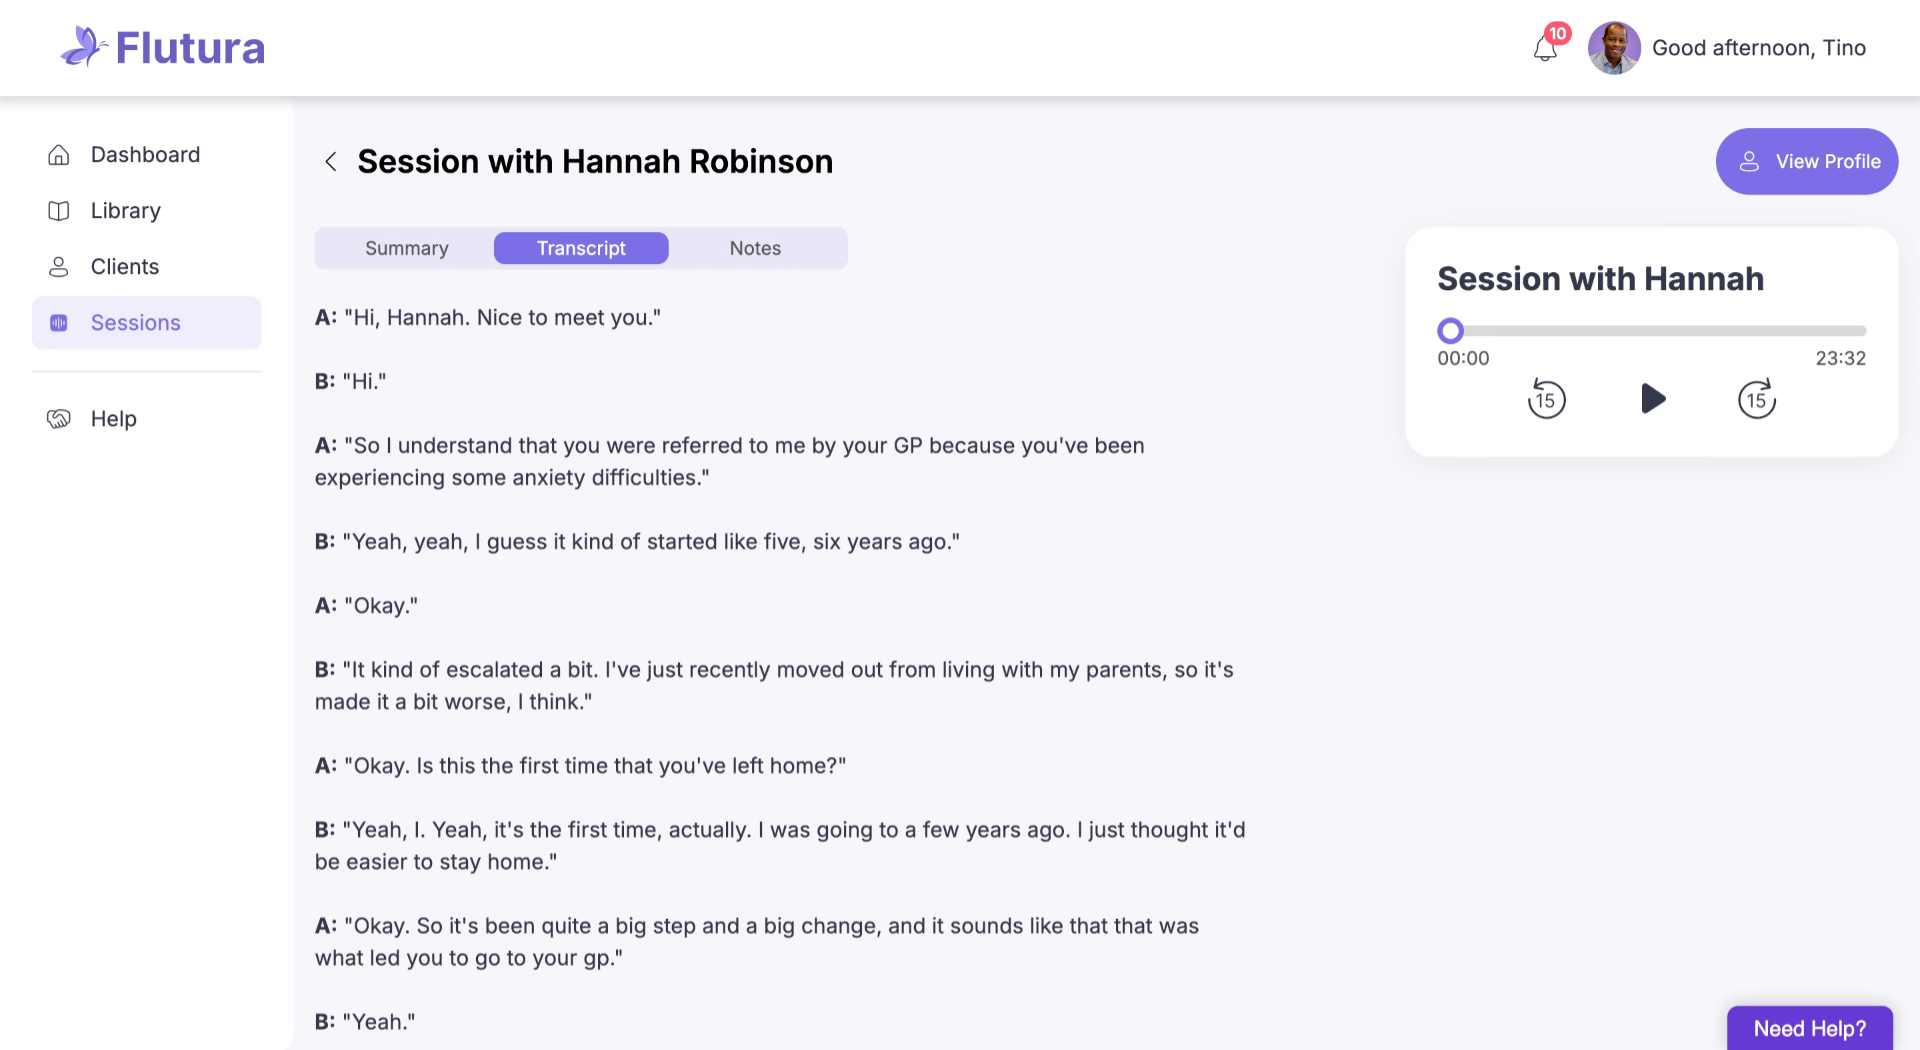Switch to the Notes tab
Image resolution: width=1920 pixels, height=1050 pixels.
pos(755,249)
